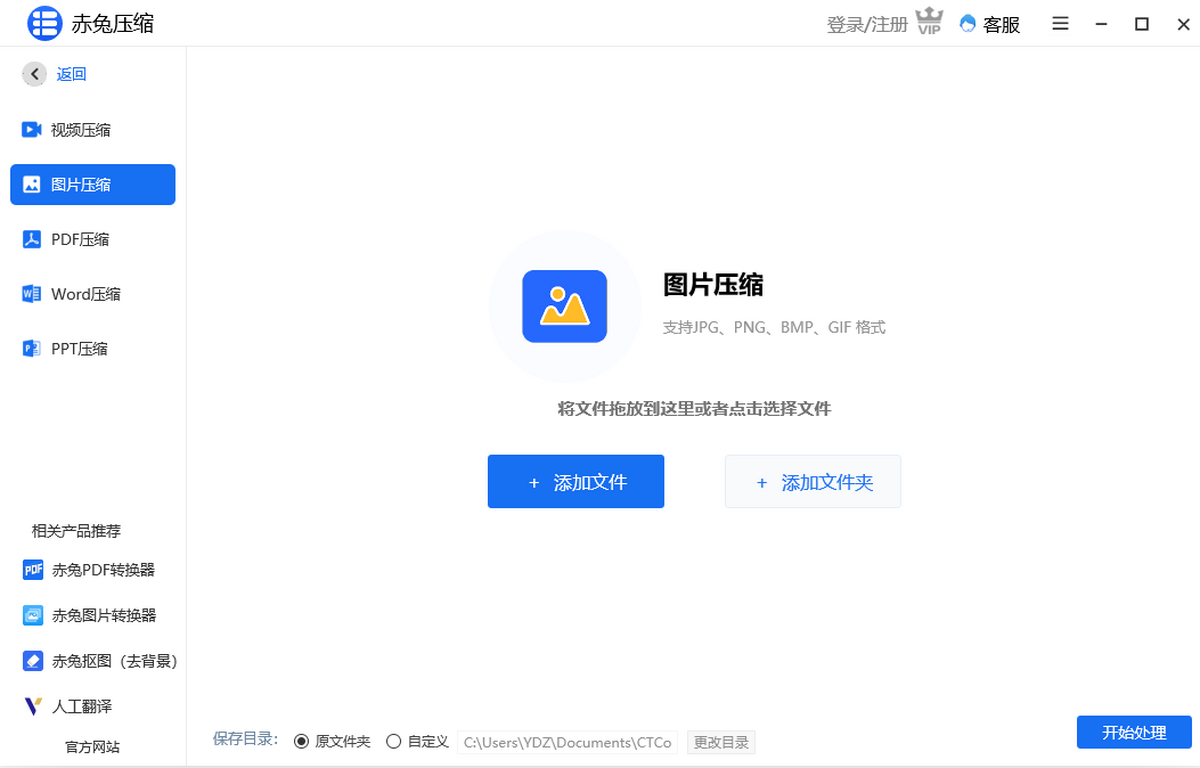Viewport: 1200px width, 768px height.
Task: Select 自定义 save directory option
Action: pyautogui.click(x=393, y=742)
